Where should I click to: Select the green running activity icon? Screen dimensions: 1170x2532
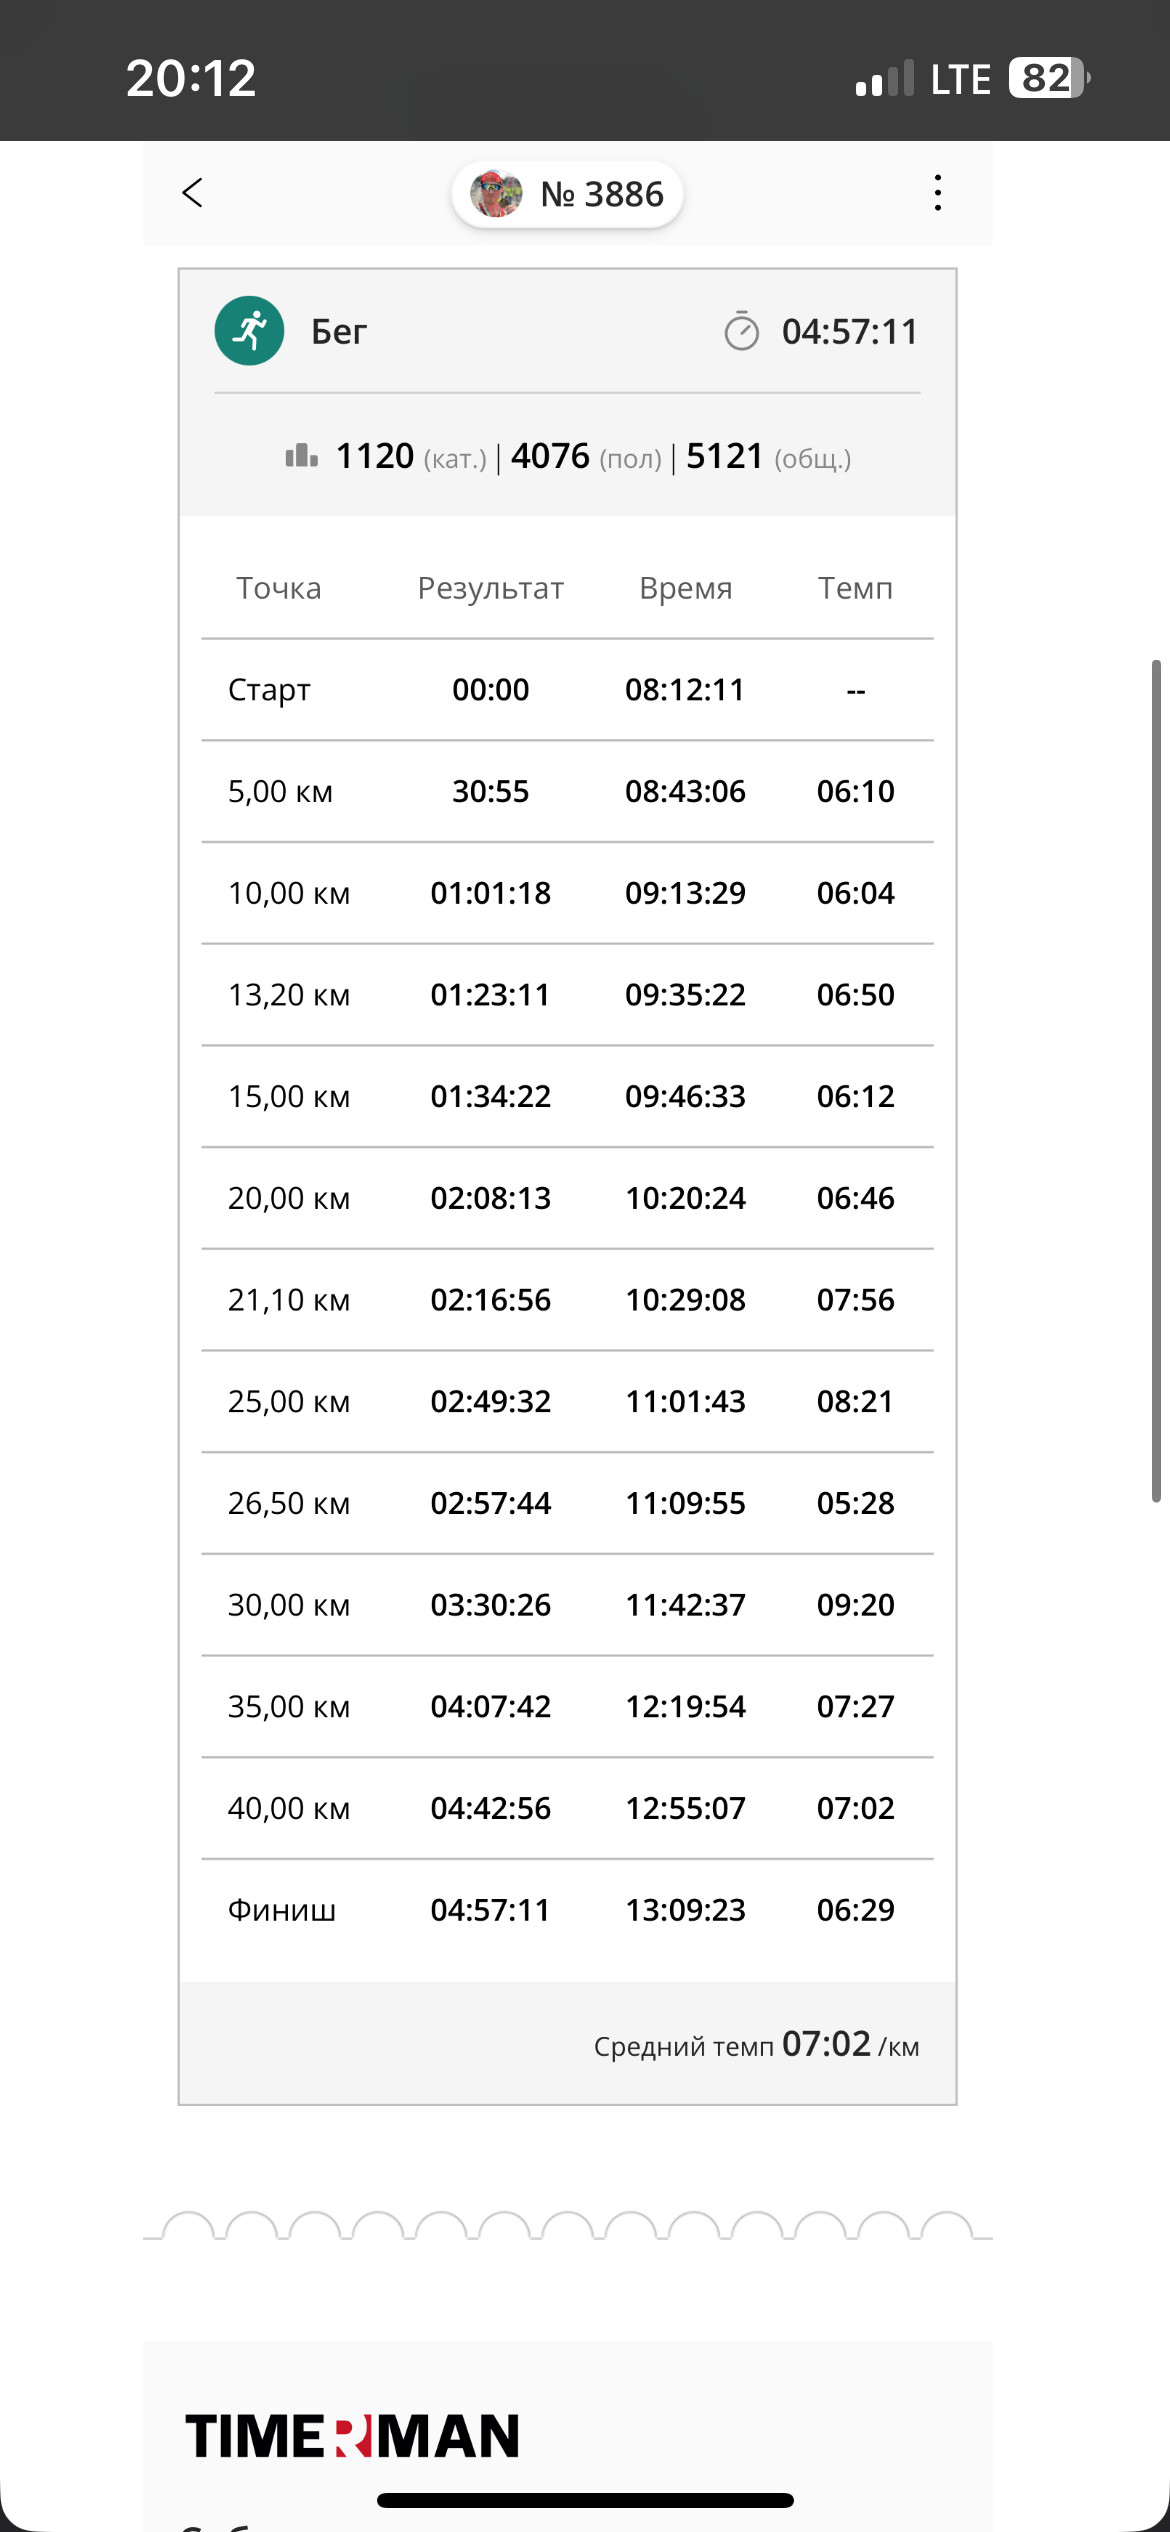249,331
